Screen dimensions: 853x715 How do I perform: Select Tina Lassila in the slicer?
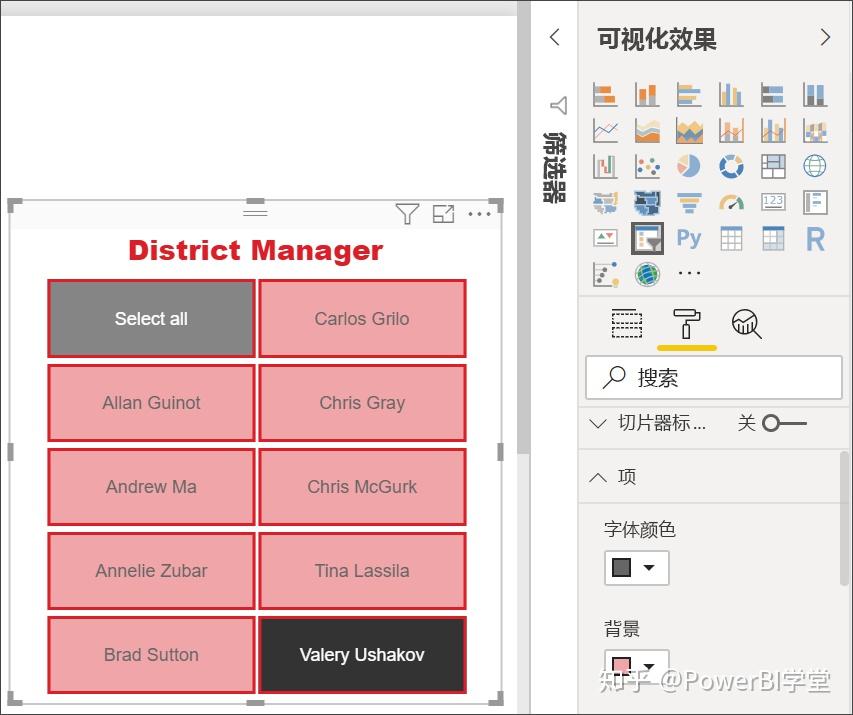pyautogui.click(x=362, y=571)
